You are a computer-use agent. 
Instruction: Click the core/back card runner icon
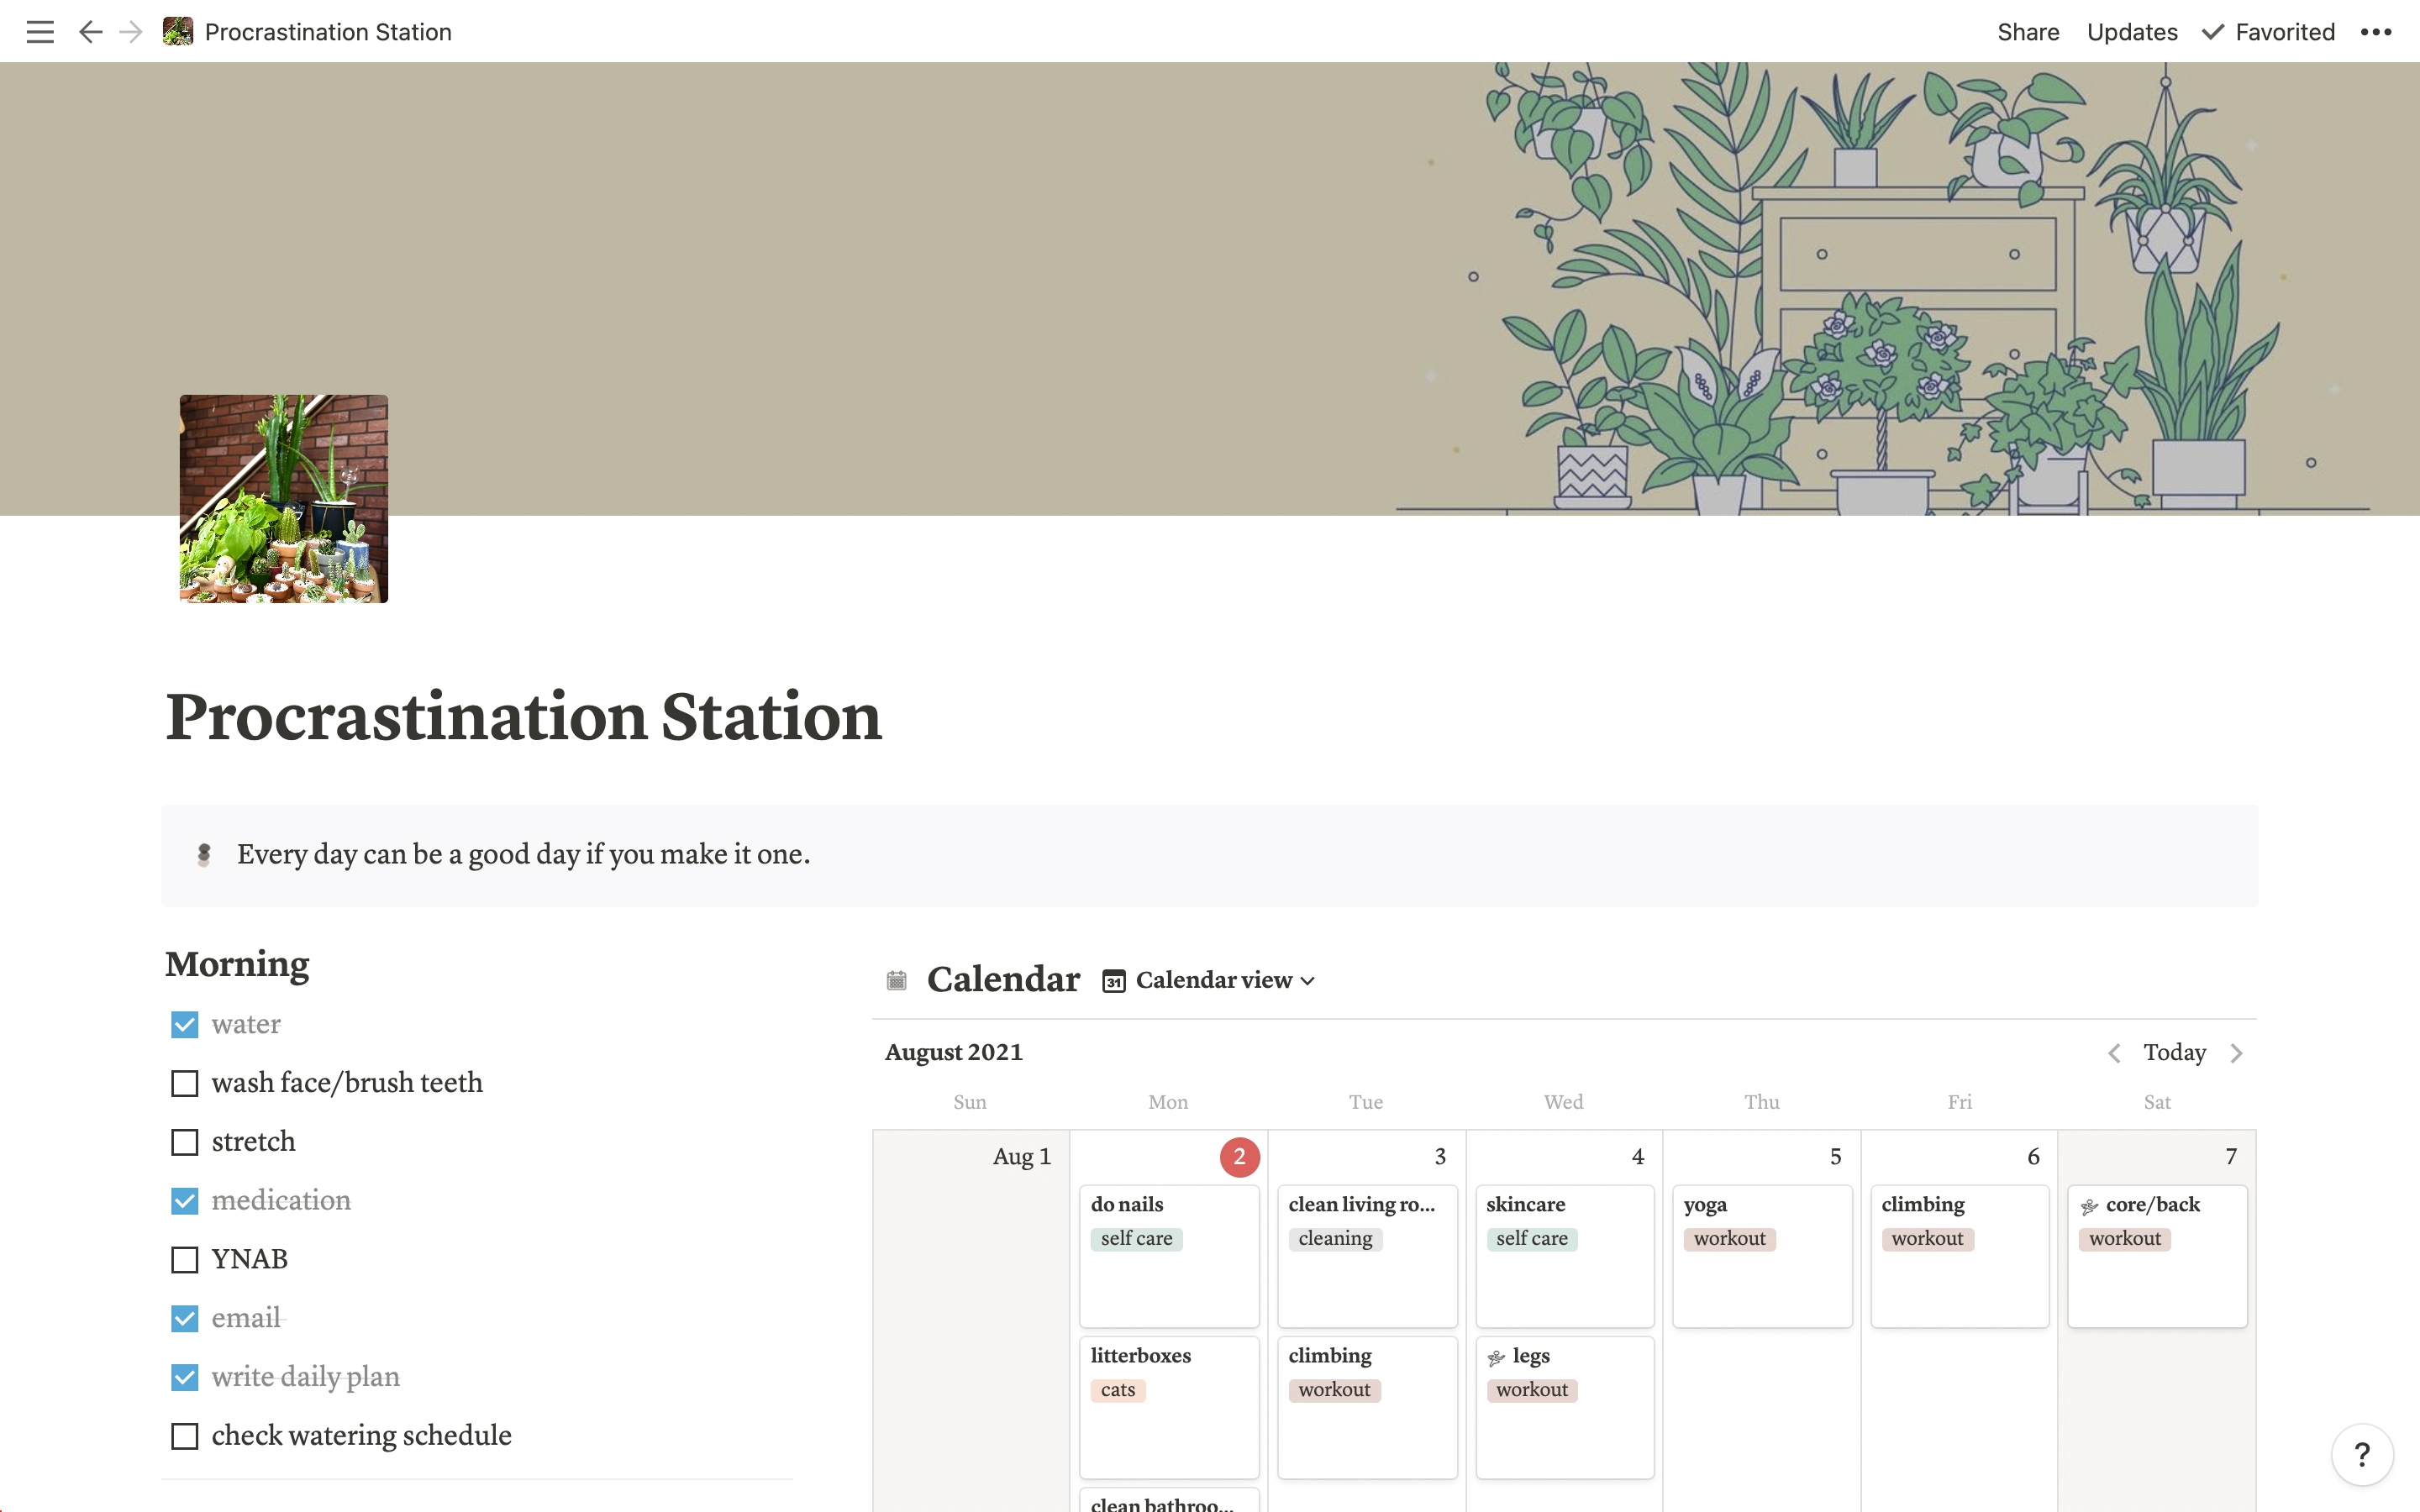2089,1207
